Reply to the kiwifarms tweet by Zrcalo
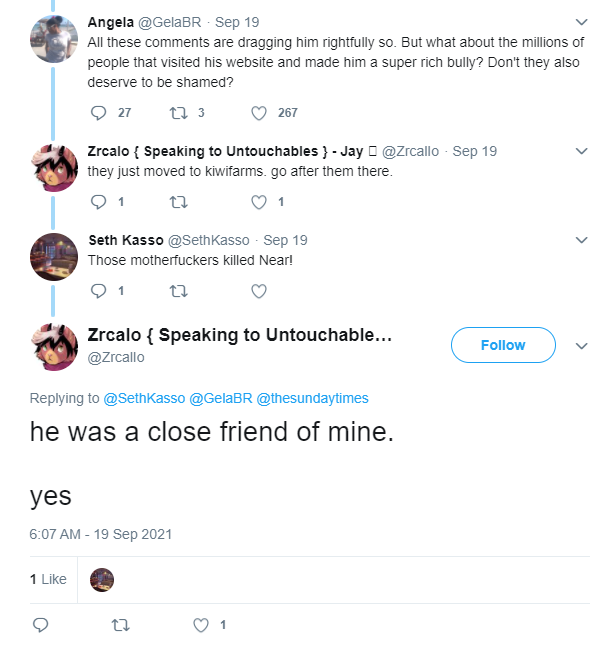 [x=98, y=202]
